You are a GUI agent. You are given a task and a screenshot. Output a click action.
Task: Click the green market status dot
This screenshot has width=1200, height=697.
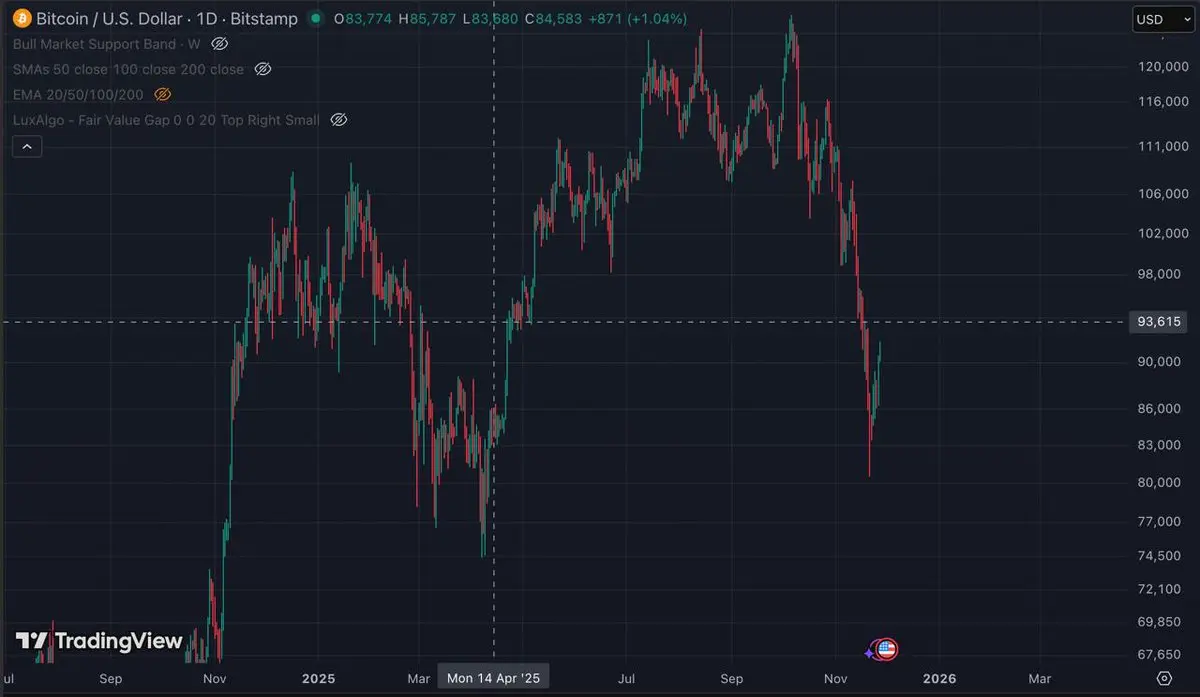click(x=317, y=19)
